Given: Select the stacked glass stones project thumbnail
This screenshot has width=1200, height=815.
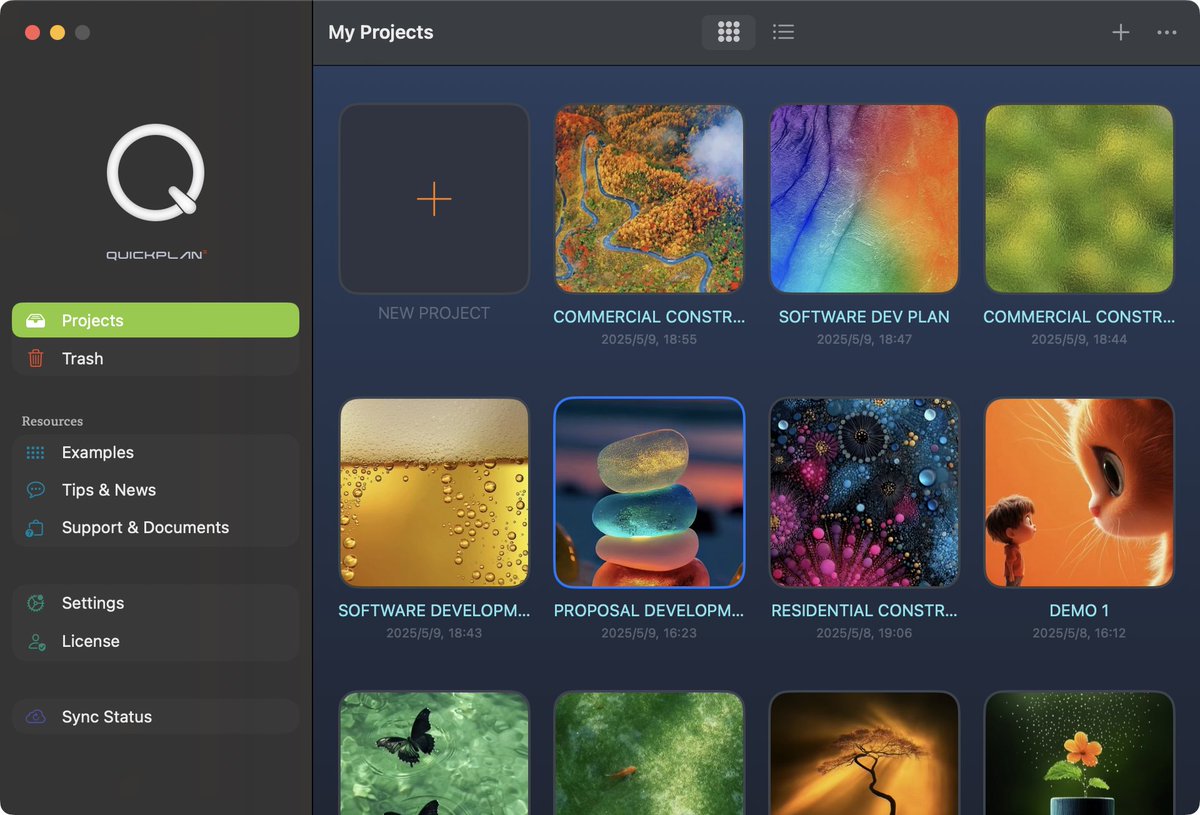Looking at the screenshot, I should (649, 492).
